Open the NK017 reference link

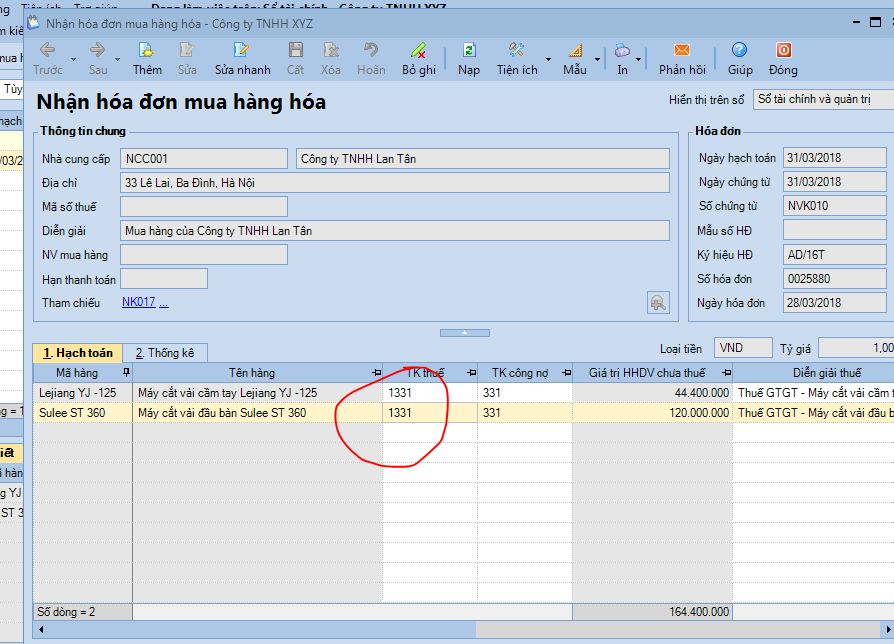coord(139,302)
